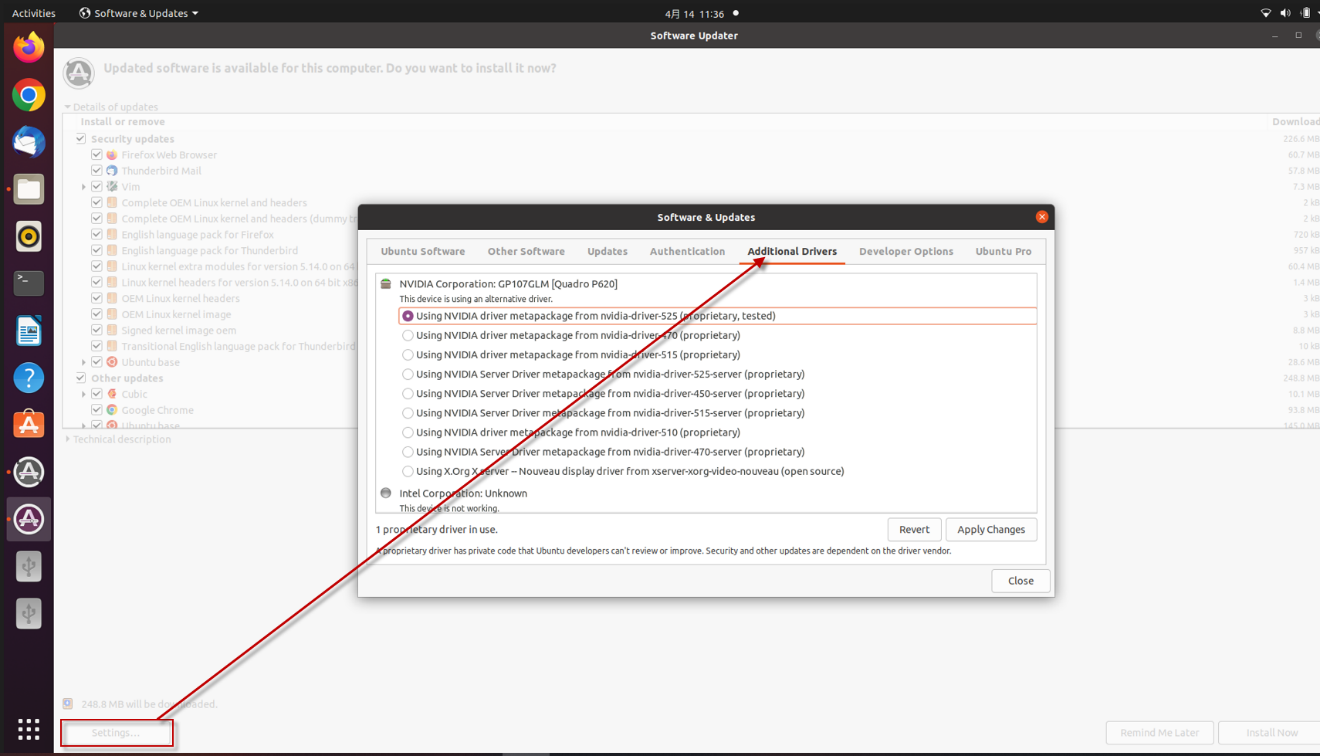Show Applications grid in dock

pyautogui.click(x=29, y=729)
